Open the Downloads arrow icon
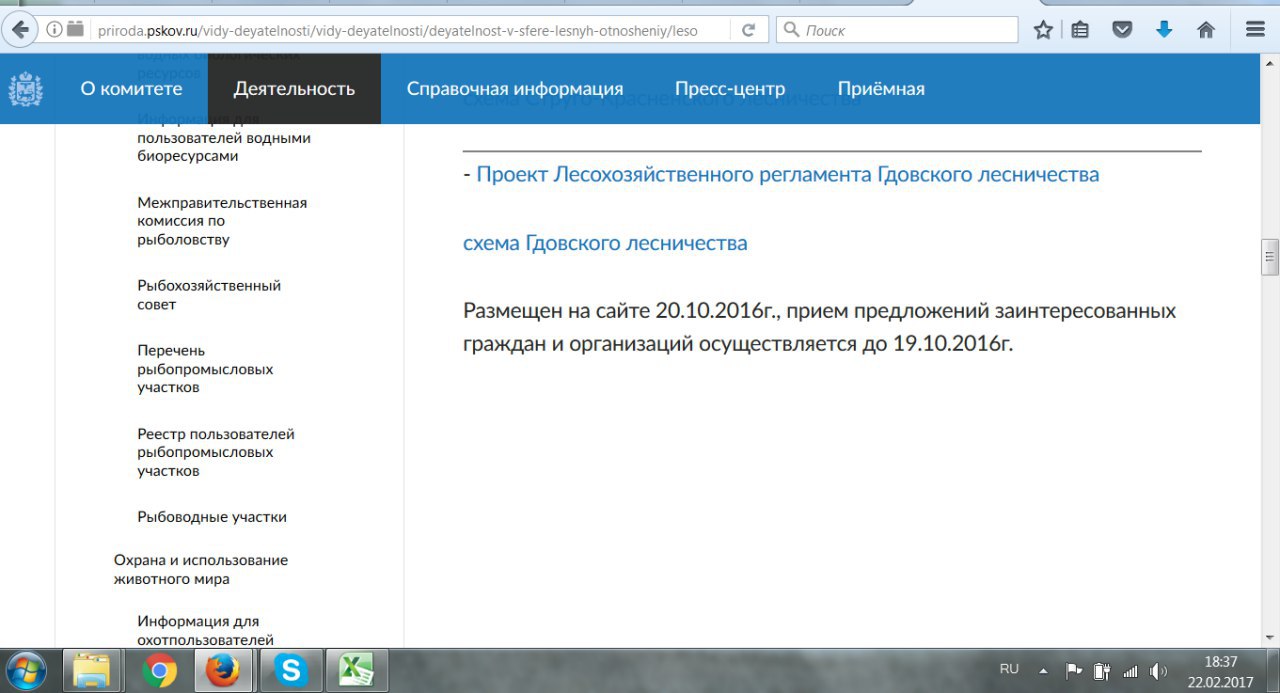1280x693 pixels. pos(1164,30)
